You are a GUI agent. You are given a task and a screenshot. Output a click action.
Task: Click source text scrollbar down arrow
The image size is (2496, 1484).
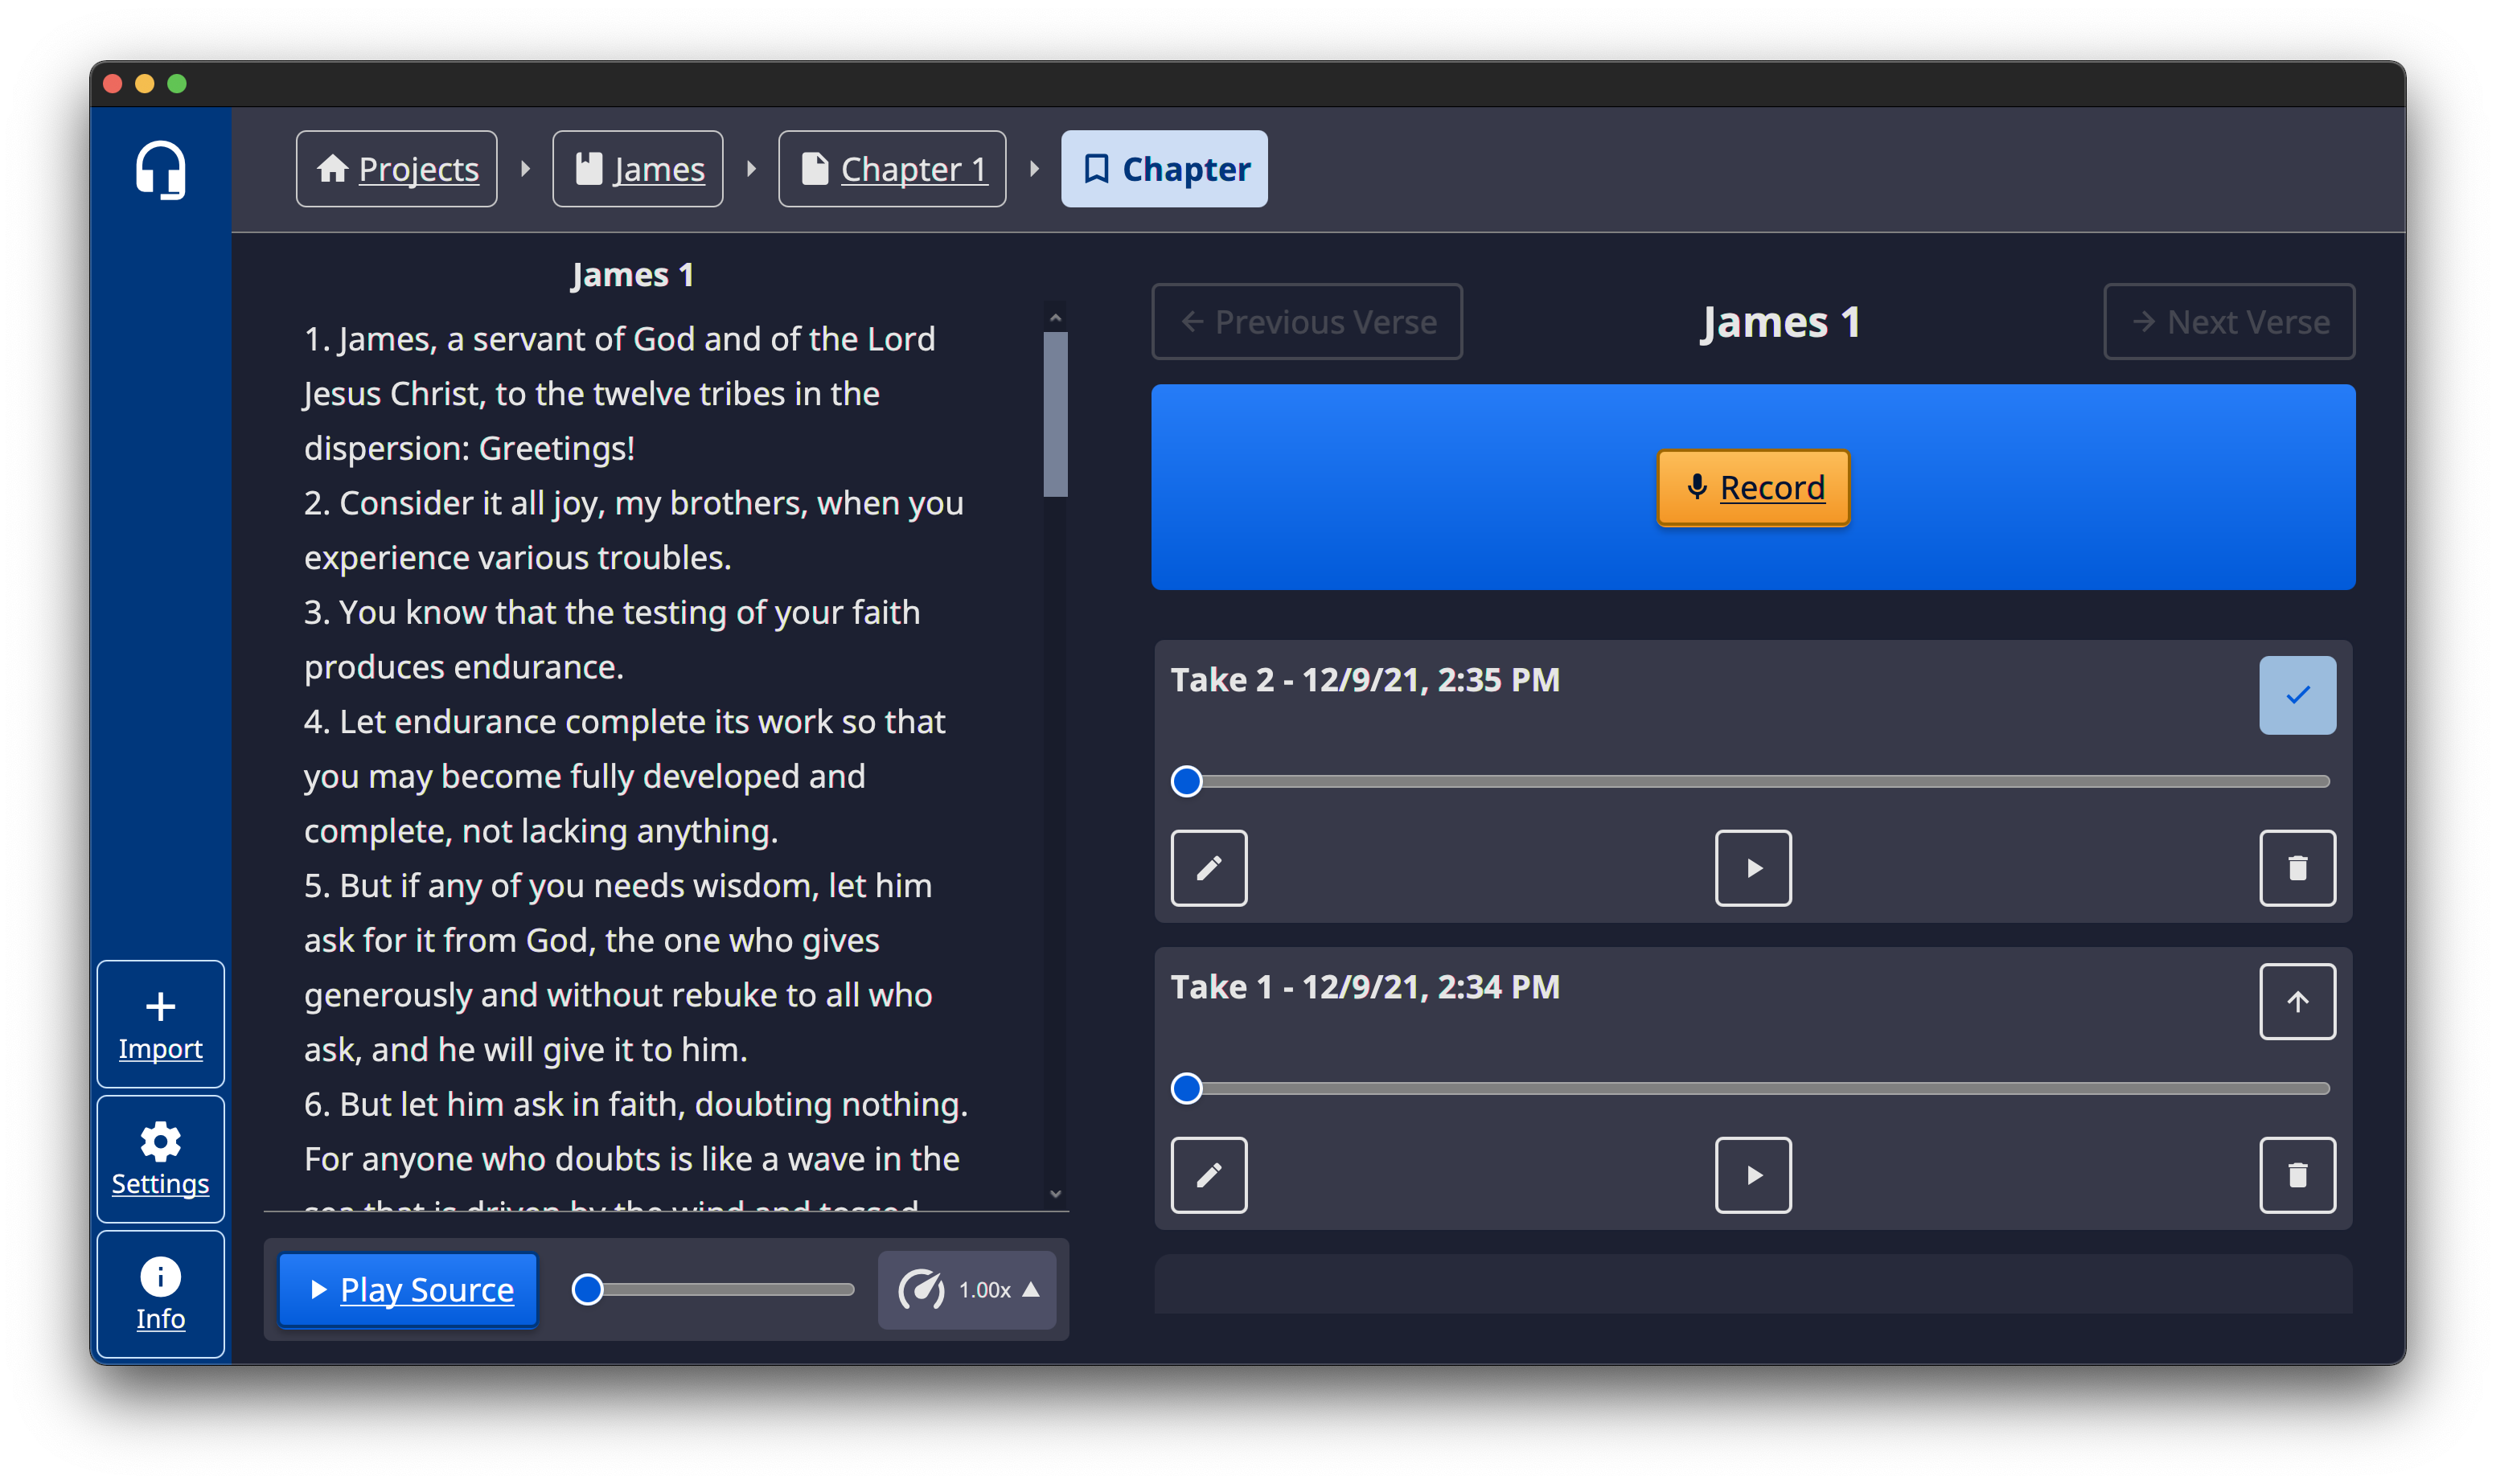[1055, 1194]
